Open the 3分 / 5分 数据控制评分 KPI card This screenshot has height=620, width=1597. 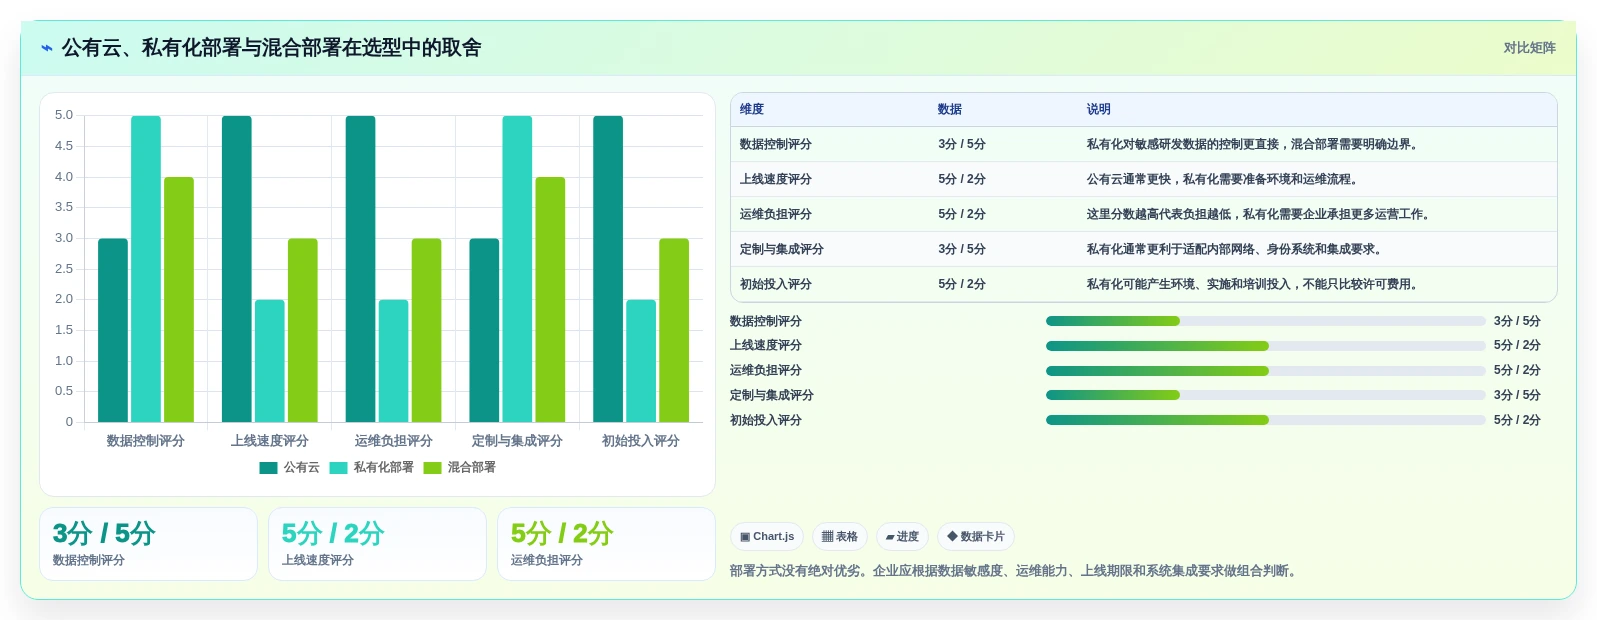[x=148, y=544]
